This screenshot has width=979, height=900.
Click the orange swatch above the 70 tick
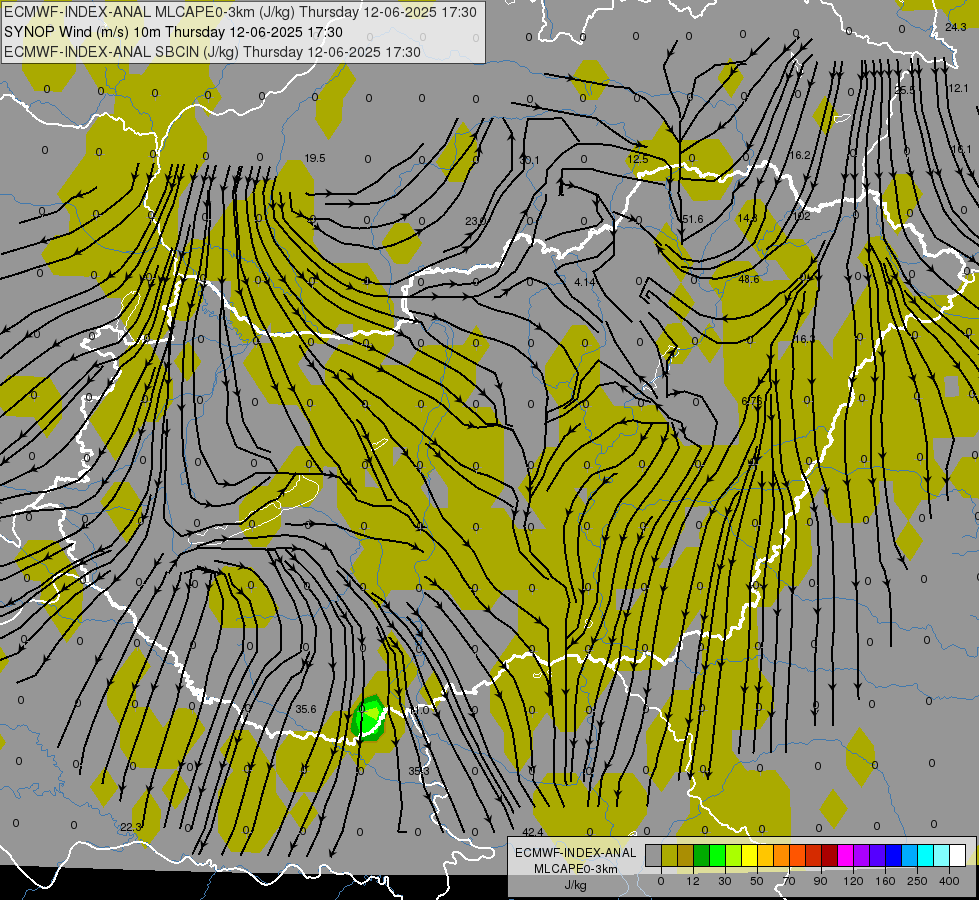[782, 855]
